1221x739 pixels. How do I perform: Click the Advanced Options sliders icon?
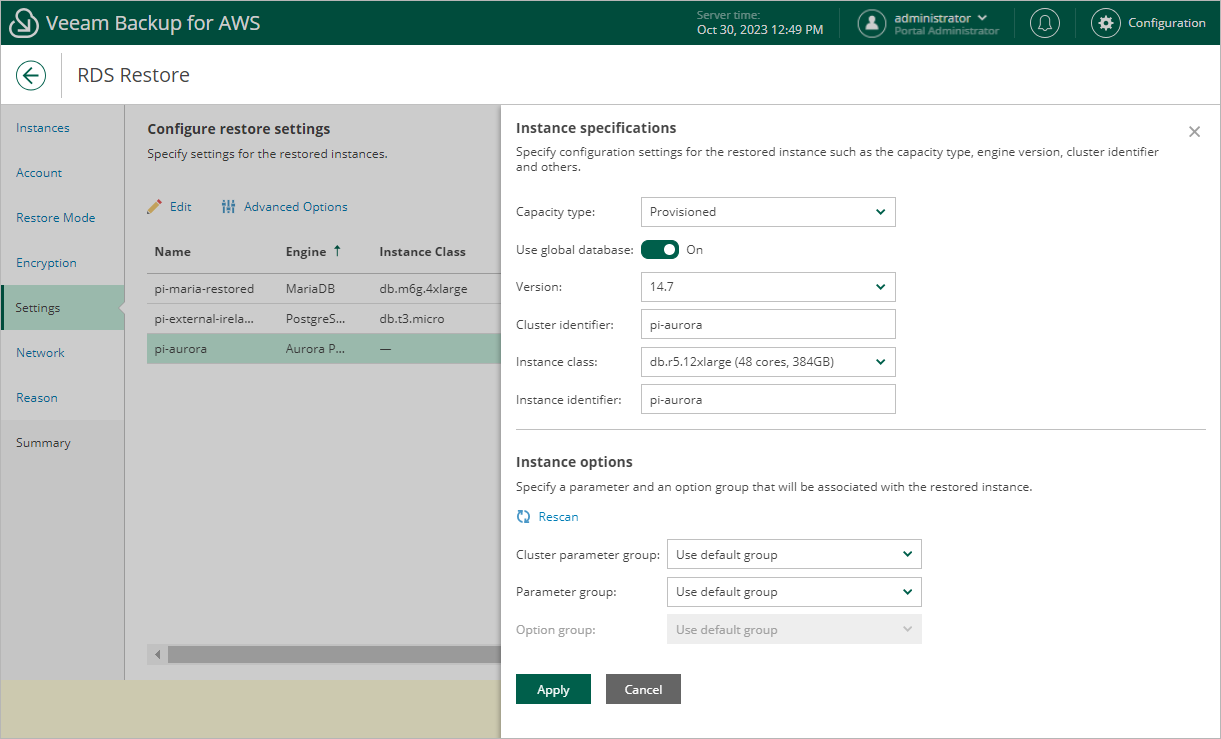(x=229, y=207)
